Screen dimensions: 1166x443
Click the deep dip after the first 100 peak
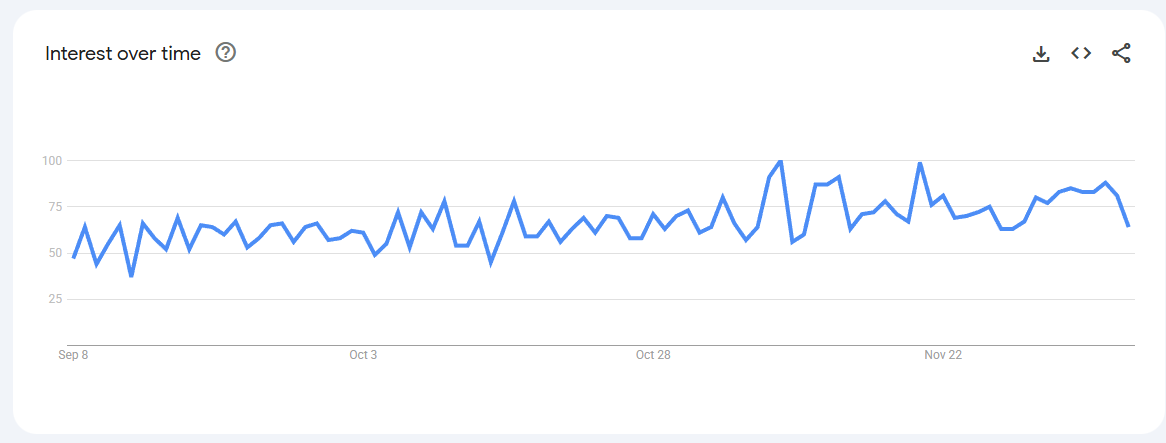click(792, 242)
